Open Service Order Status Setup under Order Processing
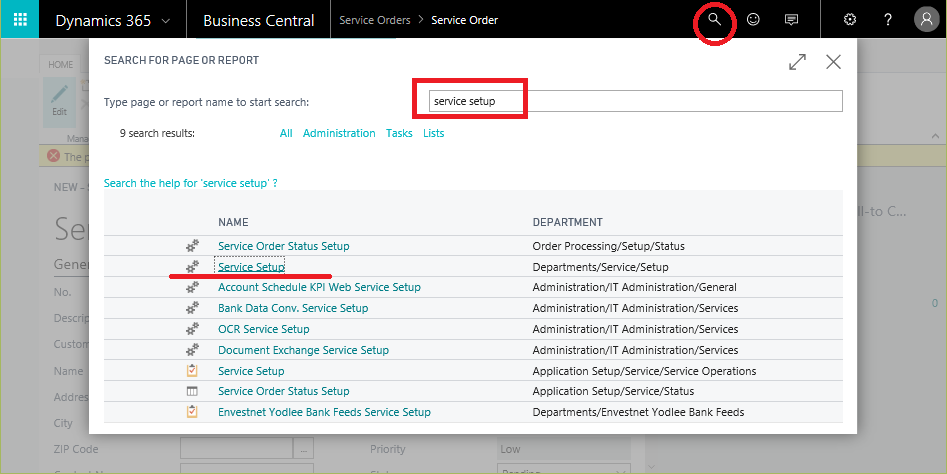The width and height of the screenshot is (947, 474). pos(284,246)
